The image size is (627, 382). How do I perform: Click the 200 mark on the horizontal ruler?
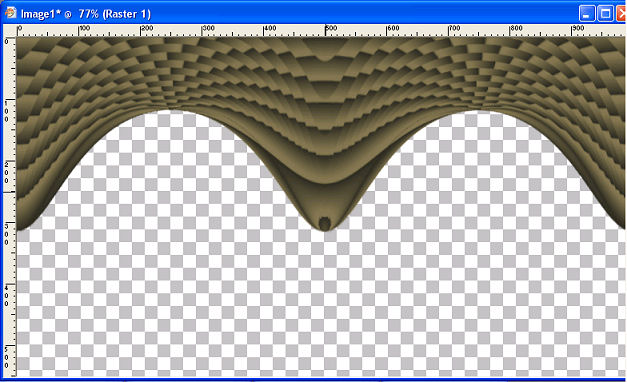coord(147,28)
